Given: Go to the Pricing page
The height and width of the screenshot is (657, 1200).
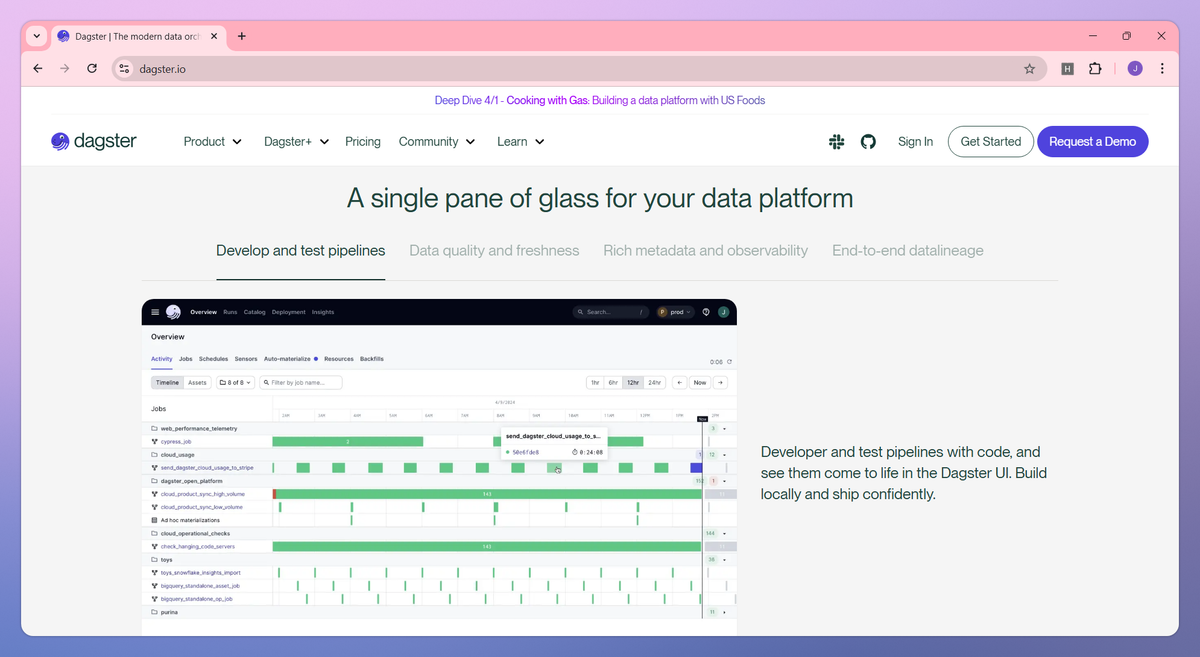Looking at the screenshot, I should tap(363, 142).
